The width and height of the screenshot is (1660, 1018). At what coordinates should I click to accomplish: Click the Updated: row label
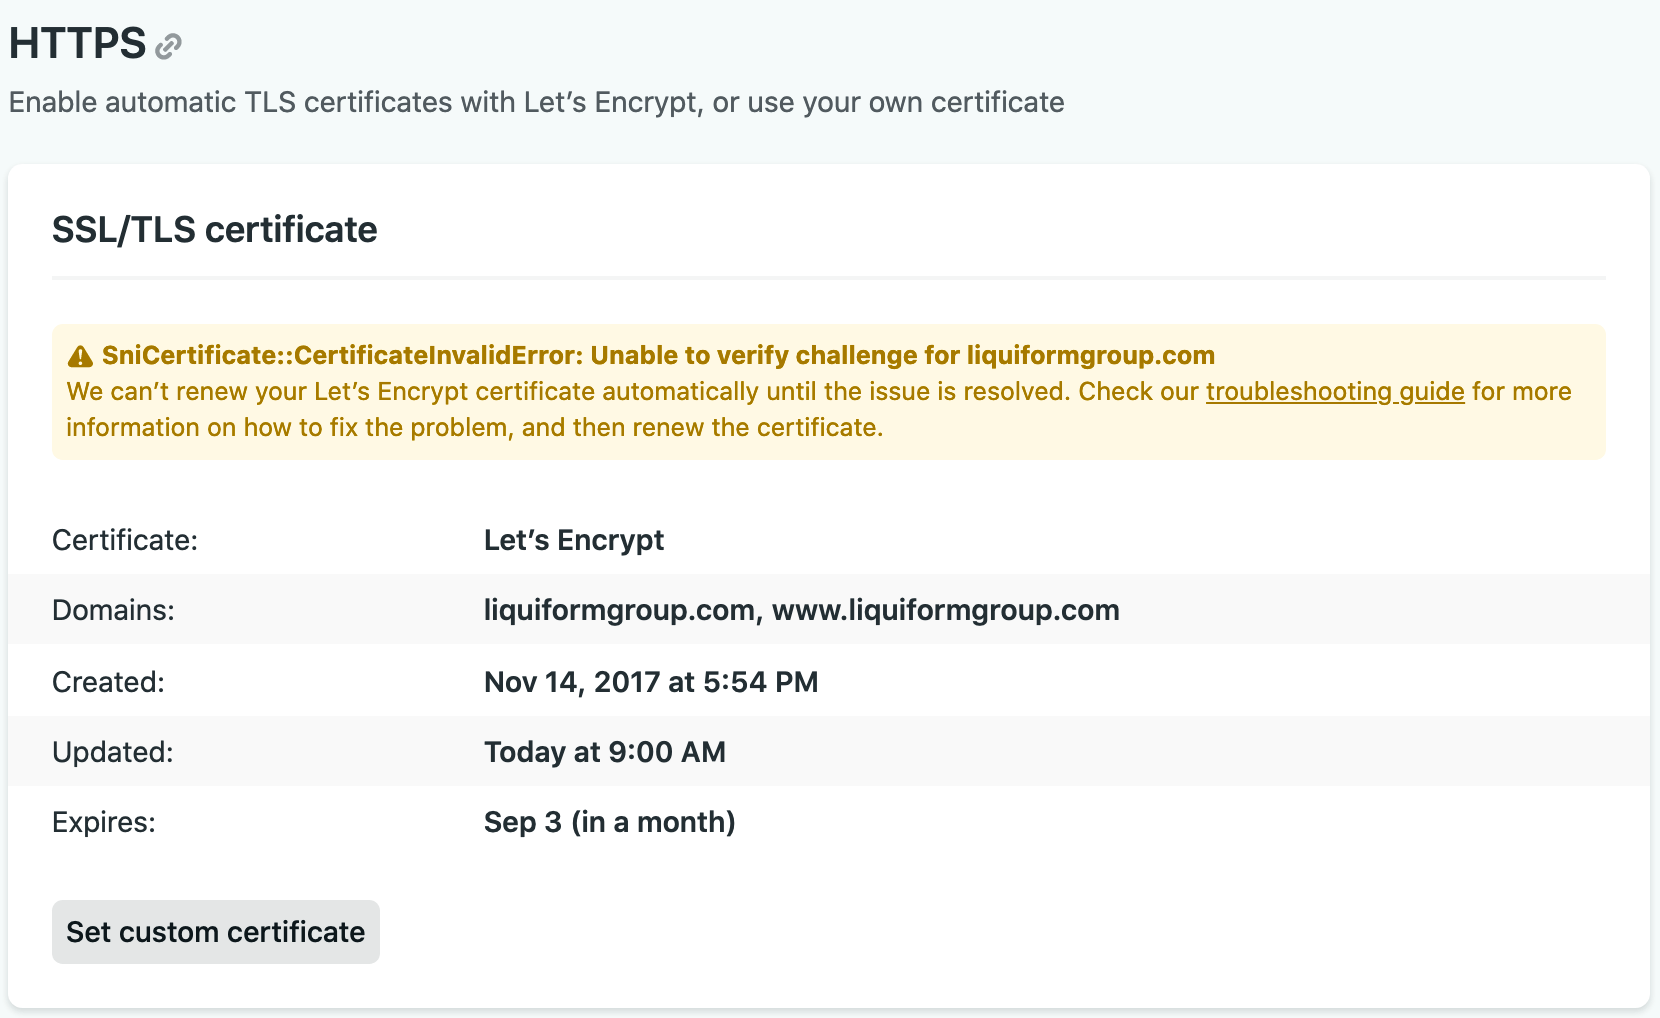point(112,752)
